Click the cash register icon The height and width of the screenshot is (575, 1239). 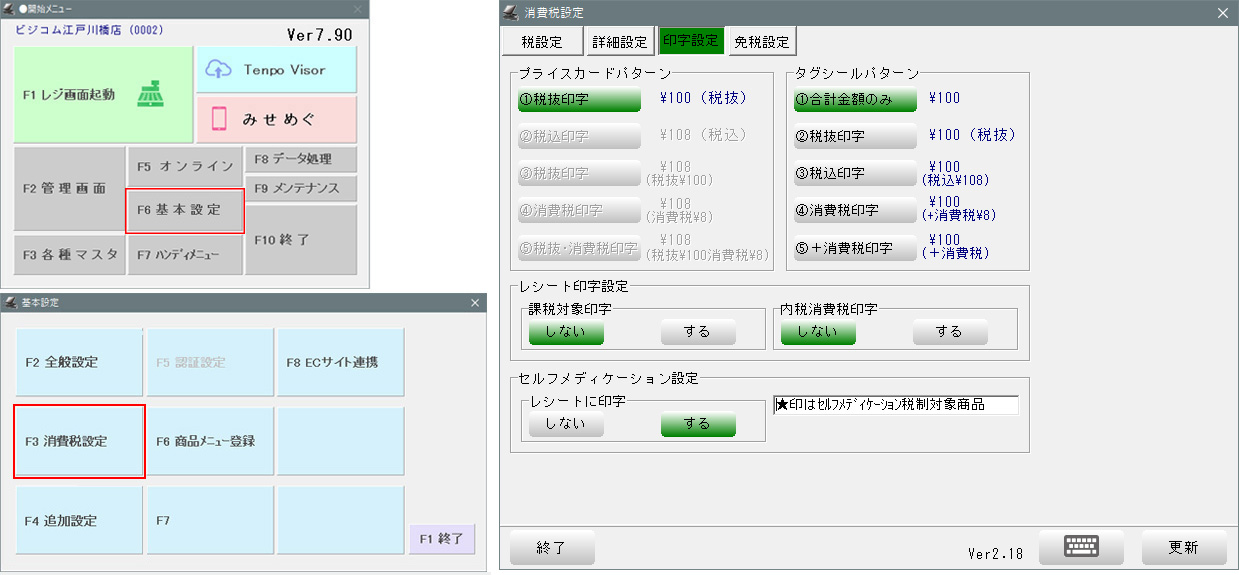(151, 95)
